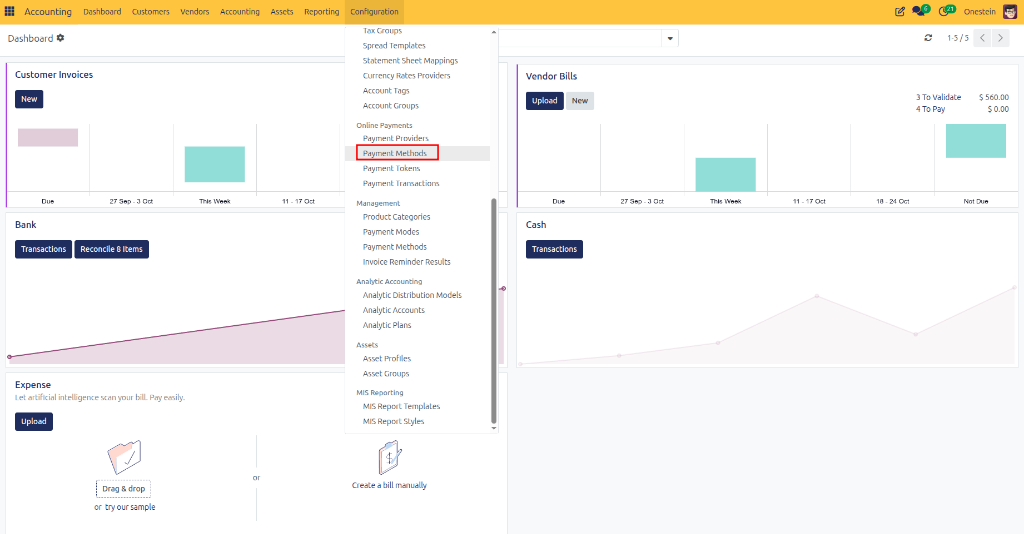Click the configuration menu scrollbar thumb
This screenshot has width=1024, height=534.
494,311
